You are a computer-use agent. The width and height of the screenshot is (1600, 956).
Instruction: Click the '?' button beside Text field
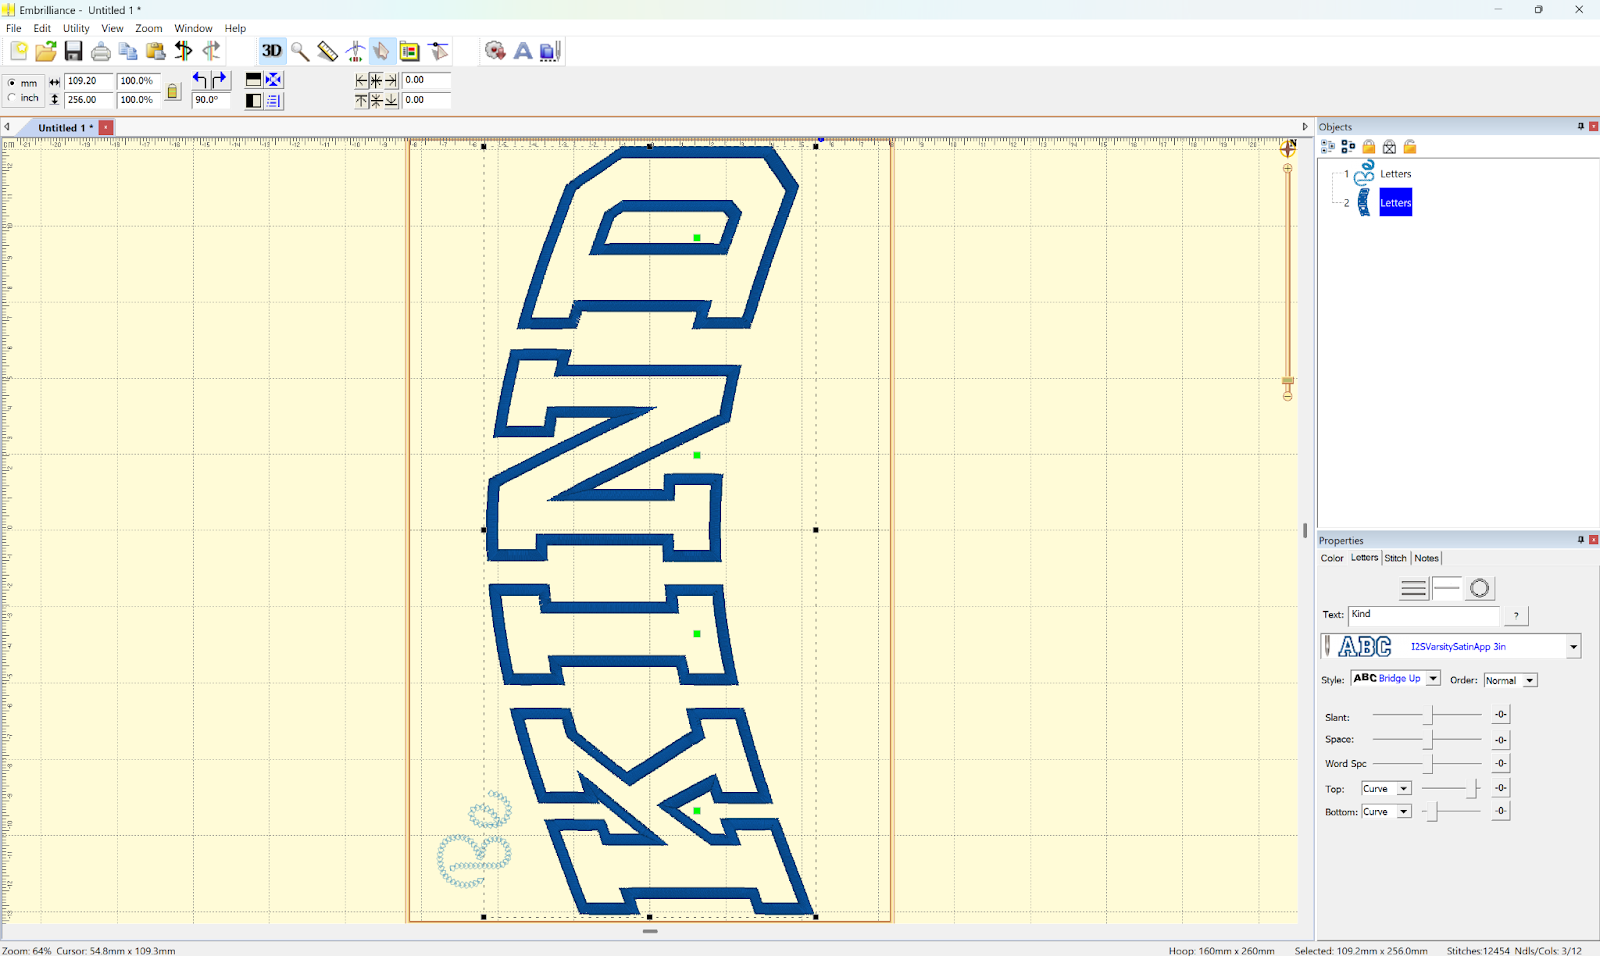click(1516, 616)
